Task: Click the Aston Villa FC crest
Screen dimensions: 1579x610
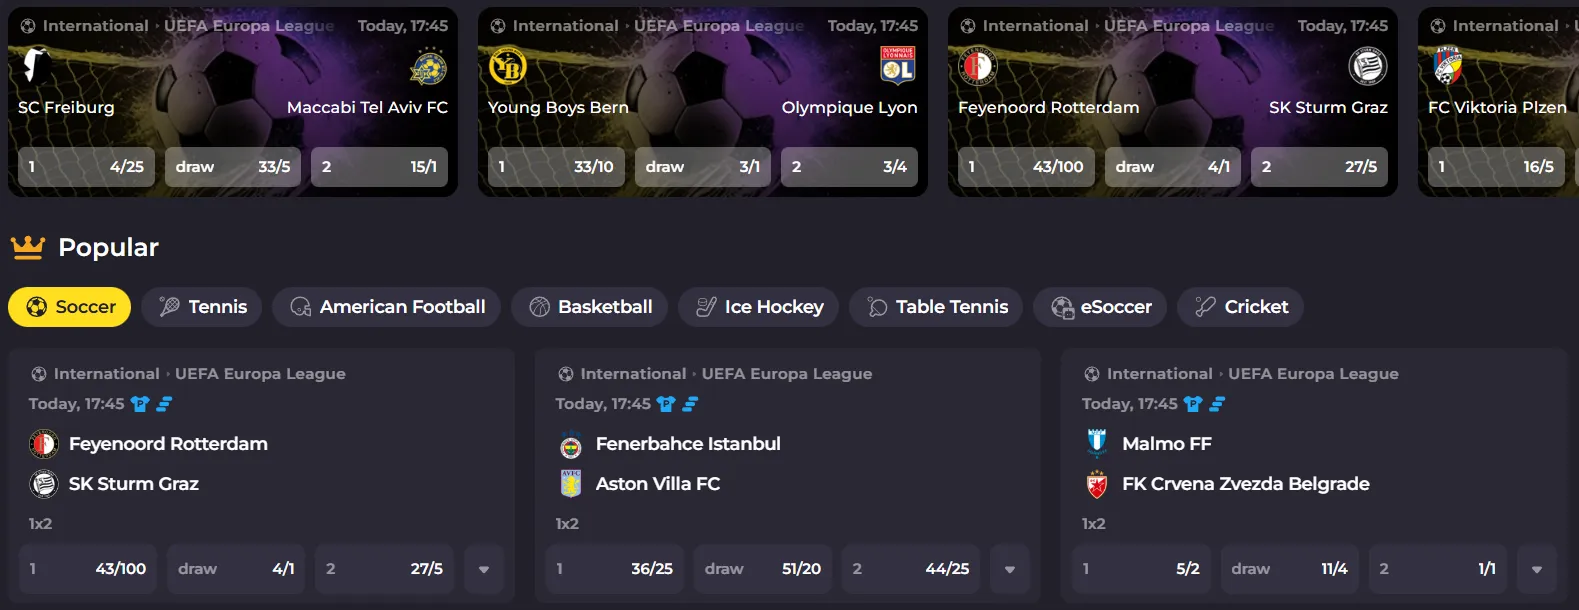Action: 570,483
